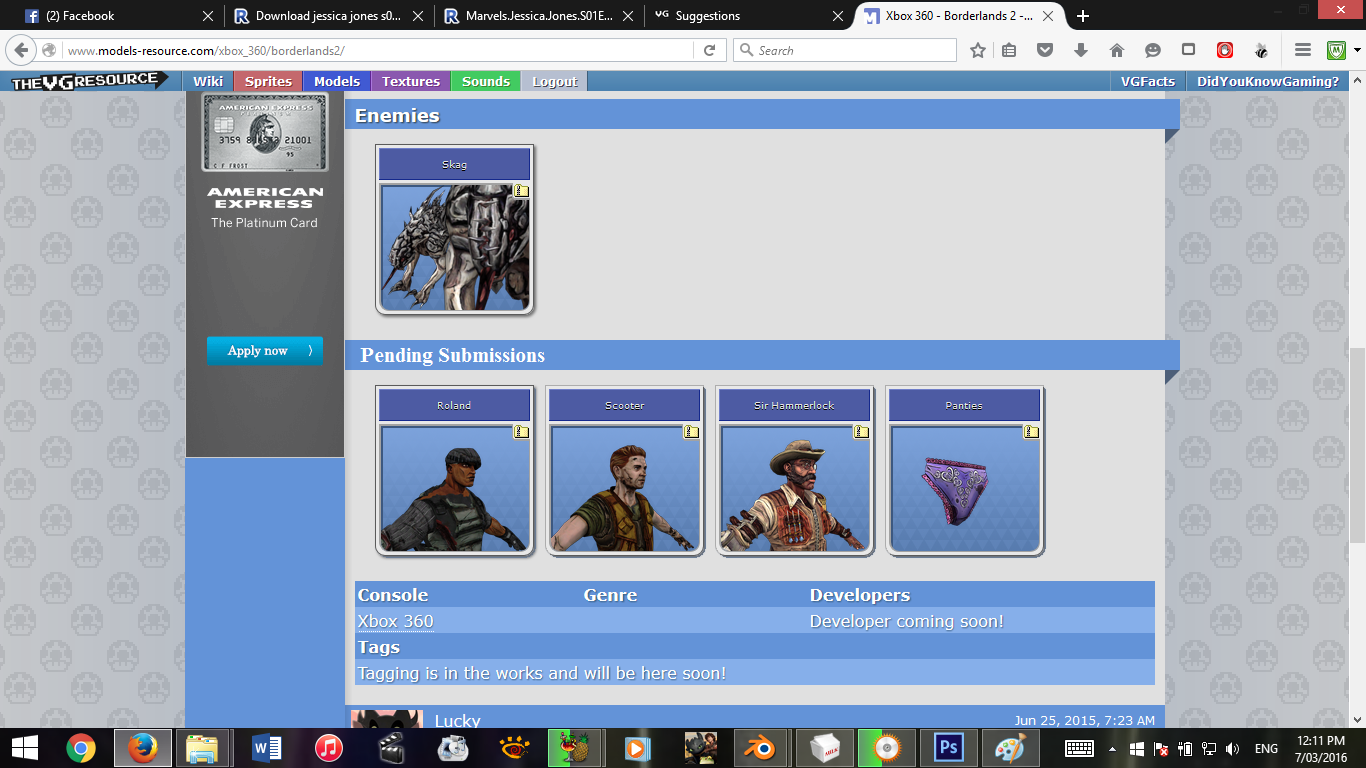Open the Skag model thumbnail
1366x768 pixels.
[455, 247]
